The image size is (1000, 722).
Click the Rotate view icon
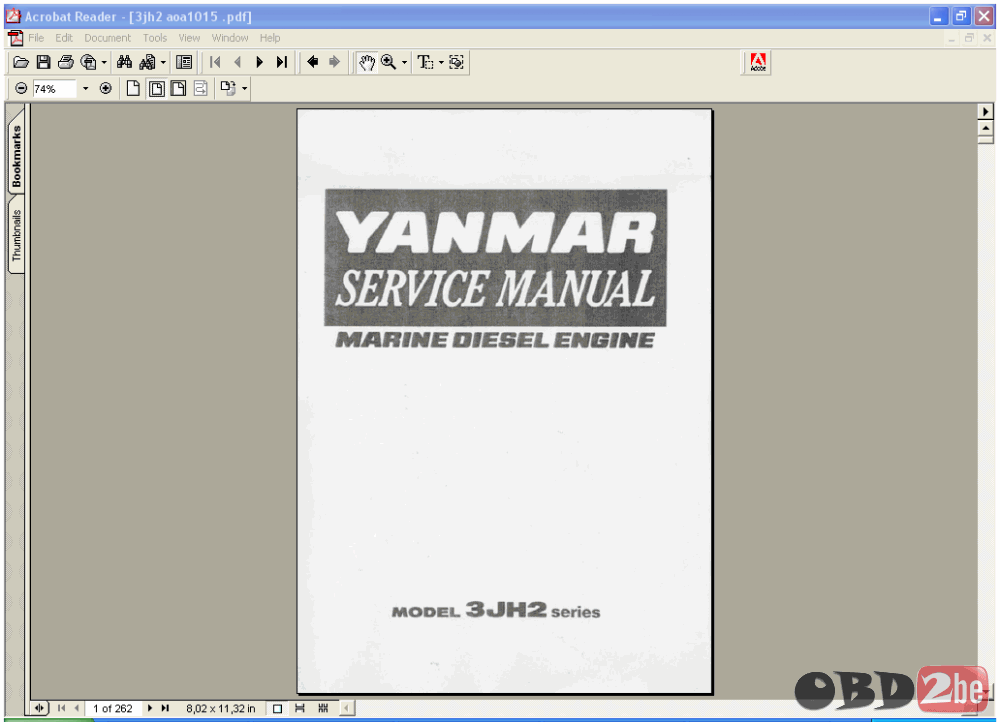tap(228, 88)
